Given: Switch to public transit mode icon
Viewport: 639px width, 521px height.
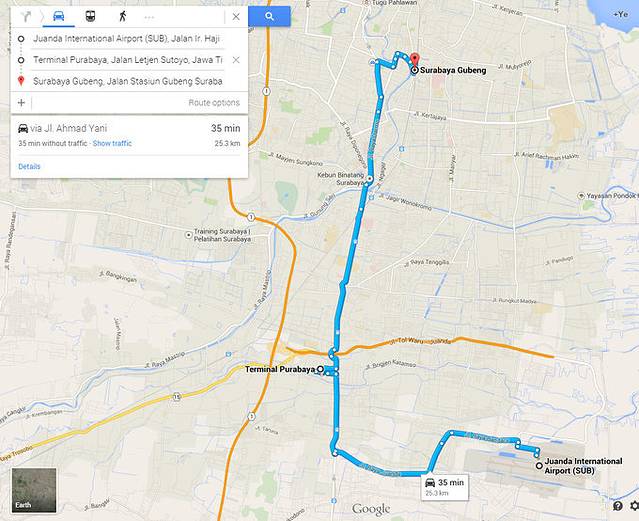Looking at the screenshot, I should click(90, 16).
